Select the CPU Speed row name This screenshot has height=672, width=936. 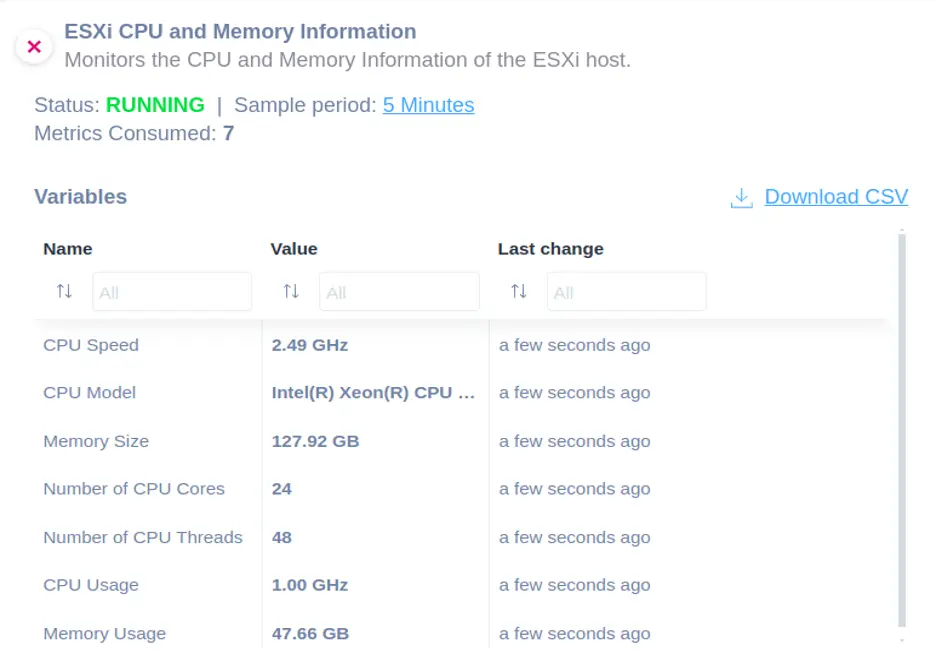coord(91,345)
